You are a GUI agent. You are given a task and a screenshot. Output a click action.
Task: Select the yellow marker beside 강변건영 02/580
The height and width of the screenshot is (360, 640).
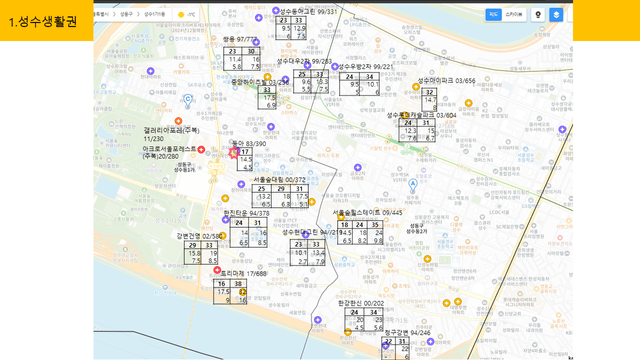coord(222,236)
